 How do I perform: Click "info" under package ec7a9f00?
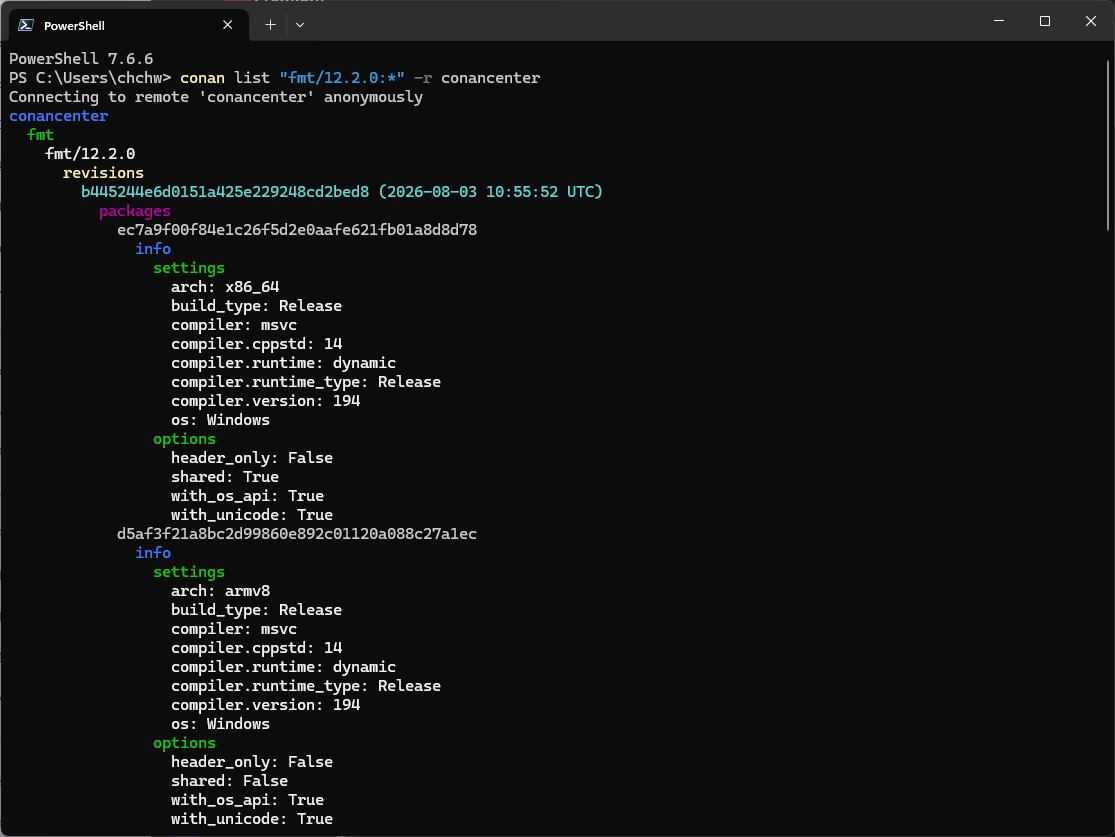[x=153, y=249]
